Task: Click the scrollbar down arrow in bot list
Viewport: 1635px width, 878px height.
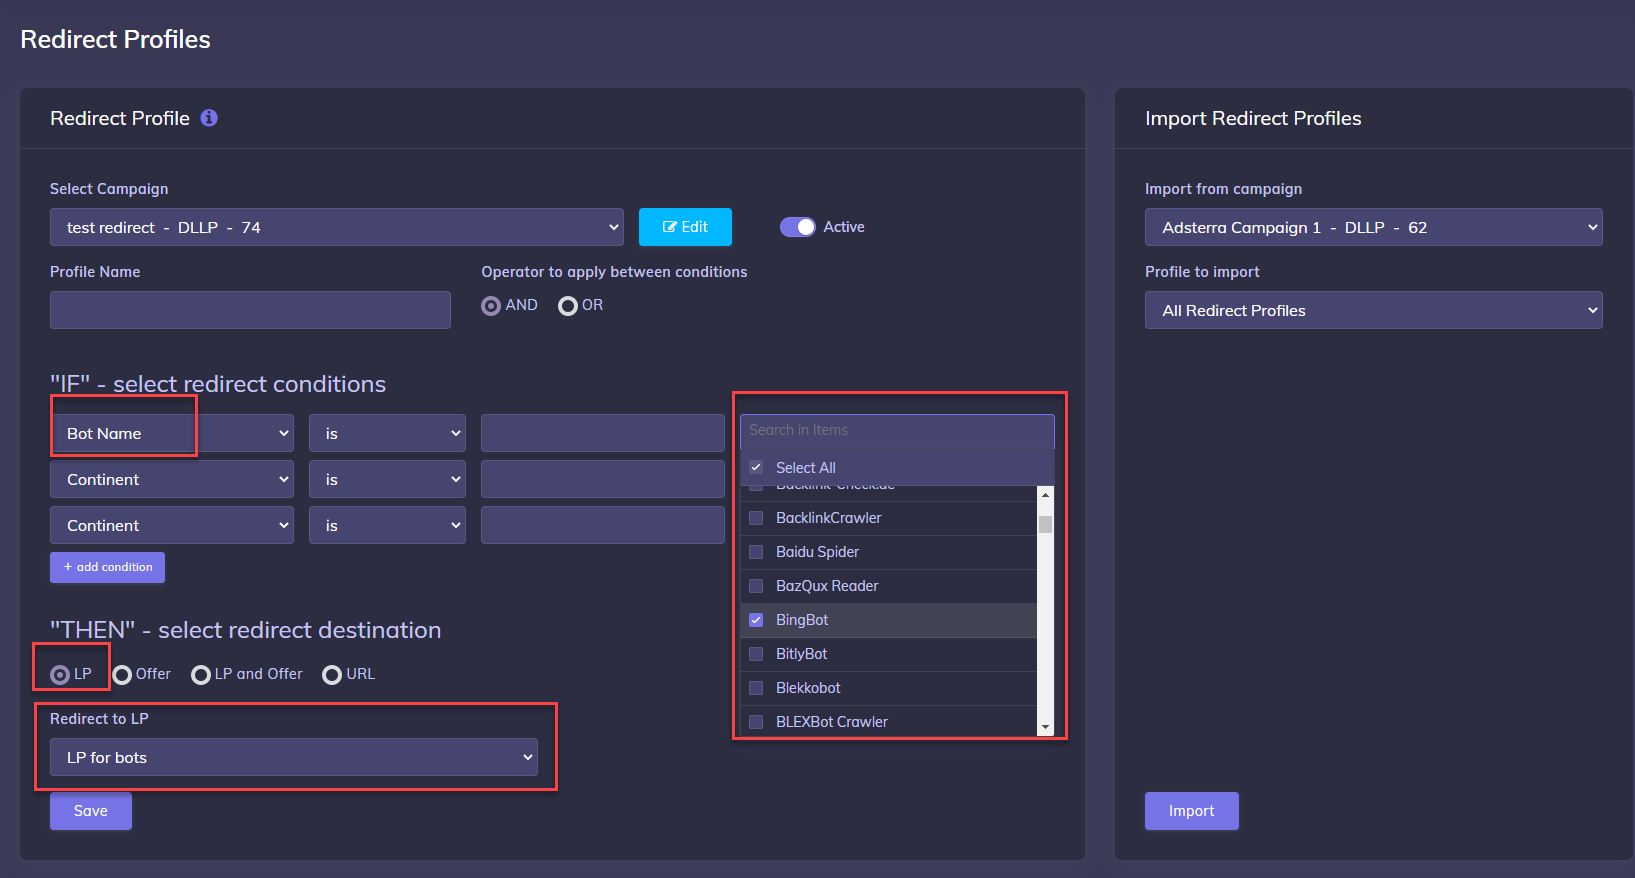Action: coord(1045,727)
